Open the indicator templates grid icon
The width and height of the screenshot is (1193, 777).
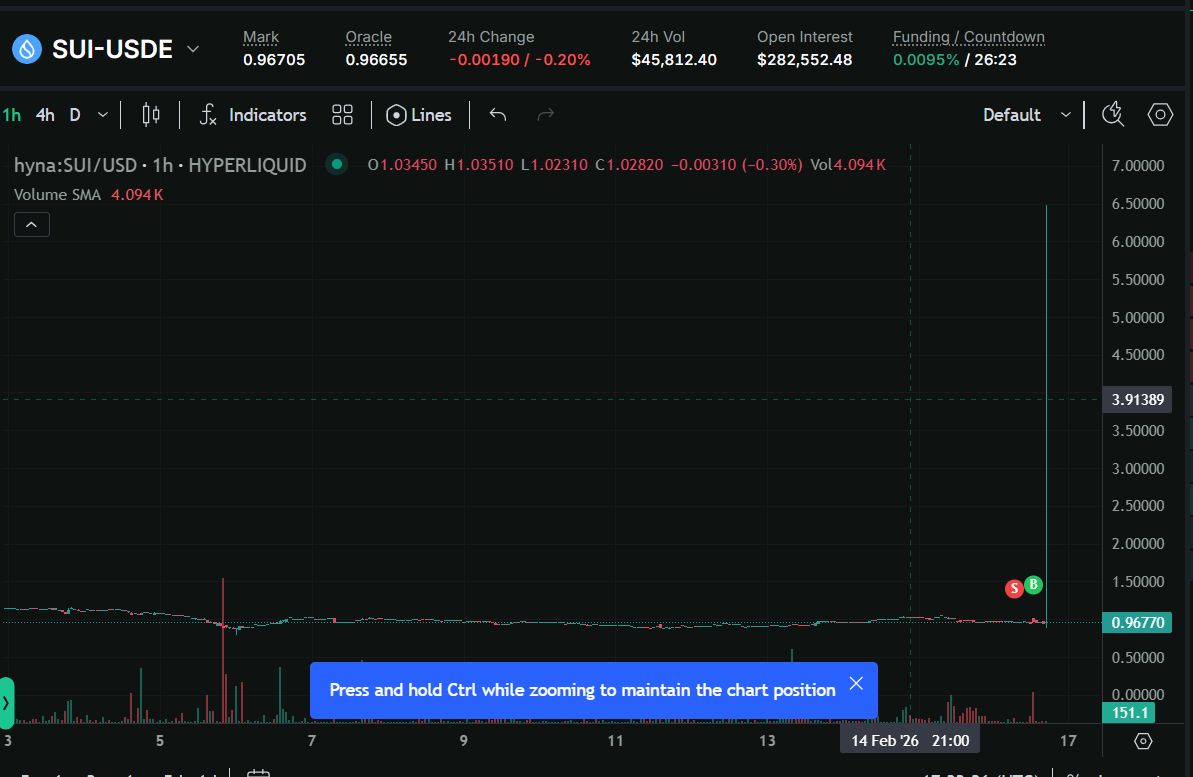pyautogui.click(x=342, y=115)
